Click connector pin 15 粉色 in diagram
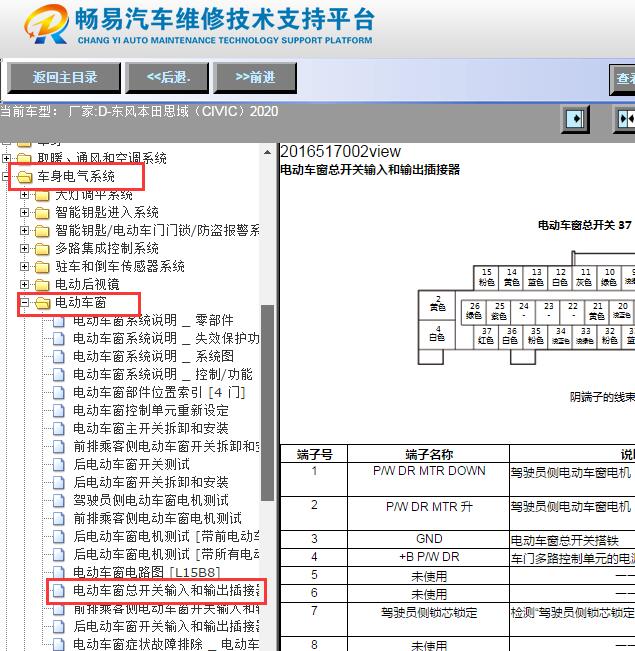 pos(486,277)
